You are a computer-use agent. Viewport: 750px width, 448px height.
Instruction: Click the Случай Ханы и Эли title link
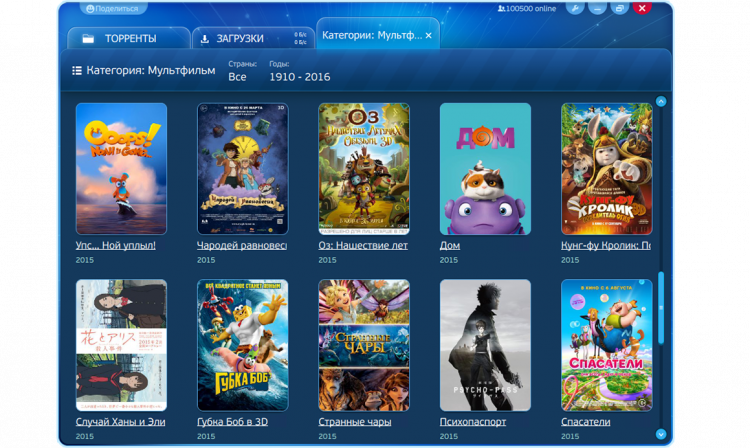coord(121,422)
